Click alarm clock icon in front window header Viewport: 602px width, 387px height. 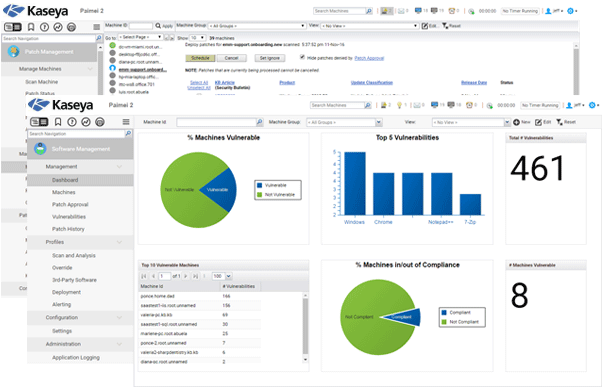pyautogui.click(x=469, y=105)
